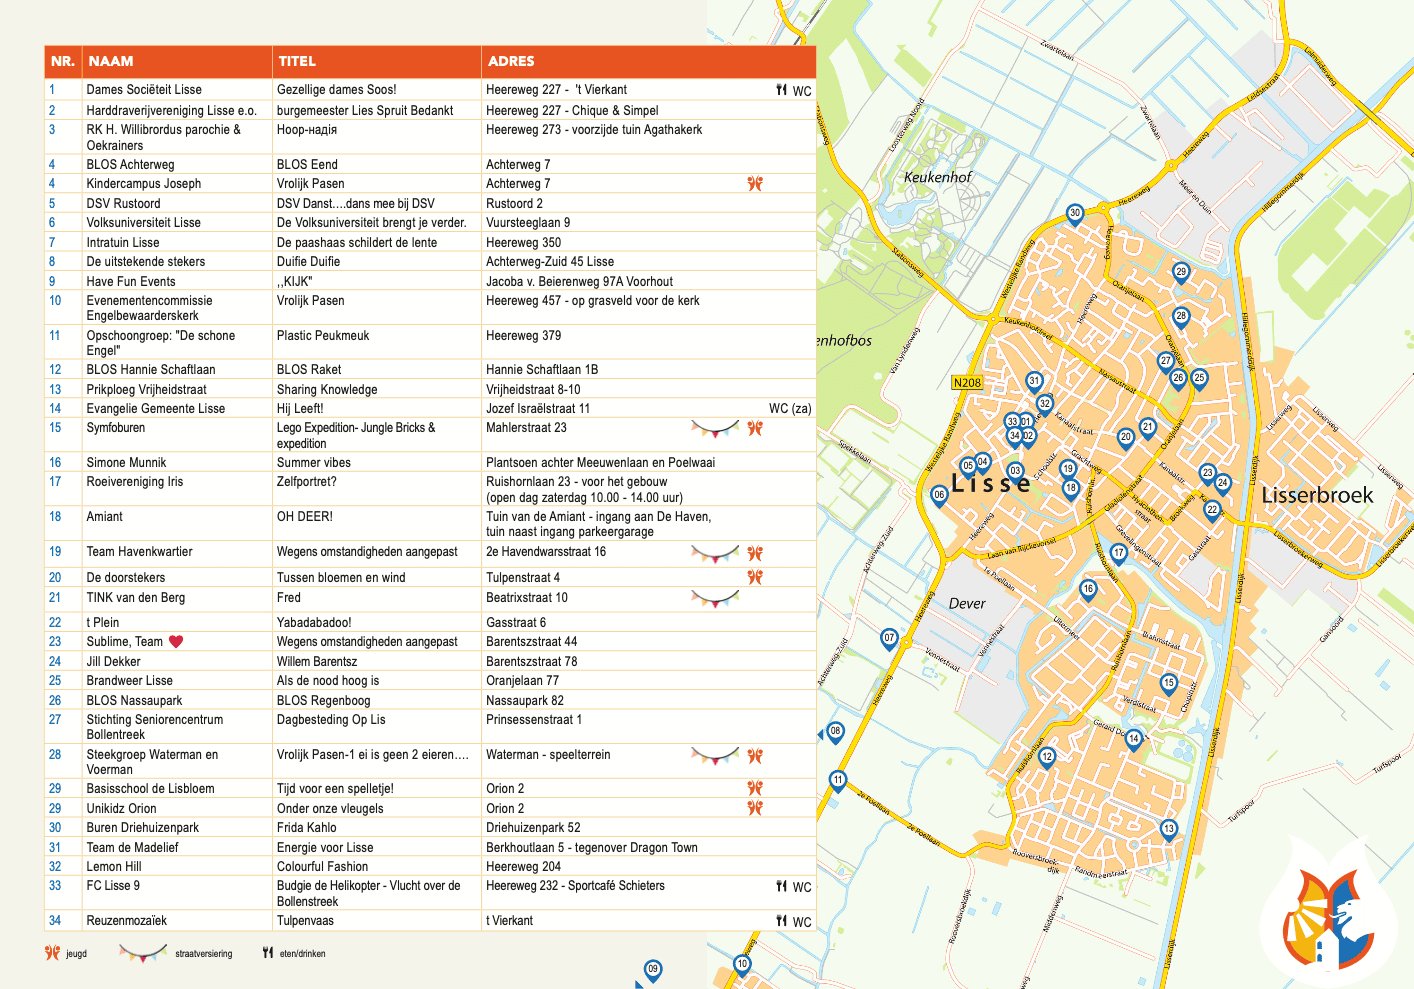Click 'Frida Kahlo' title cell
This screenshot has width=1414, height=989.
pos(307,828)
